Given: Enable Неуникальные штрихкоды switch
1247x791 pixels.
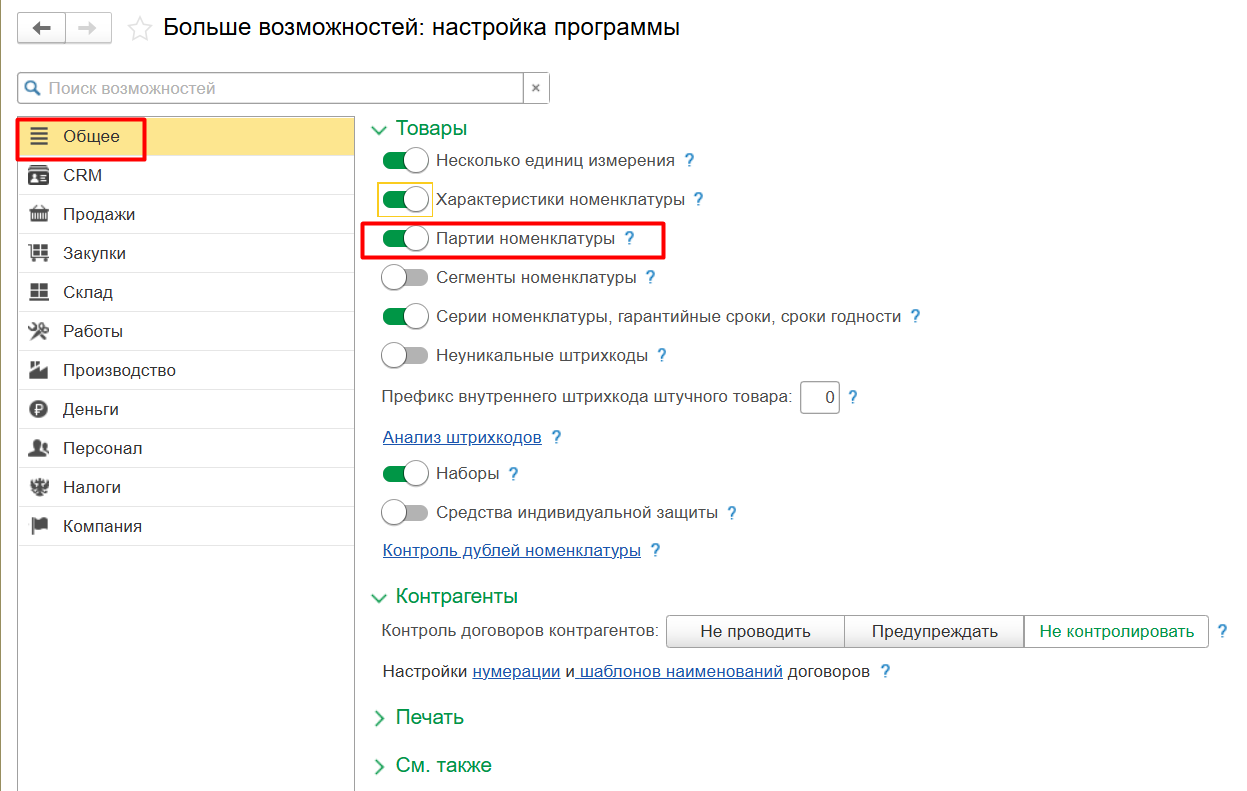Looking at the screenshot, I should (x=405, y=355).
